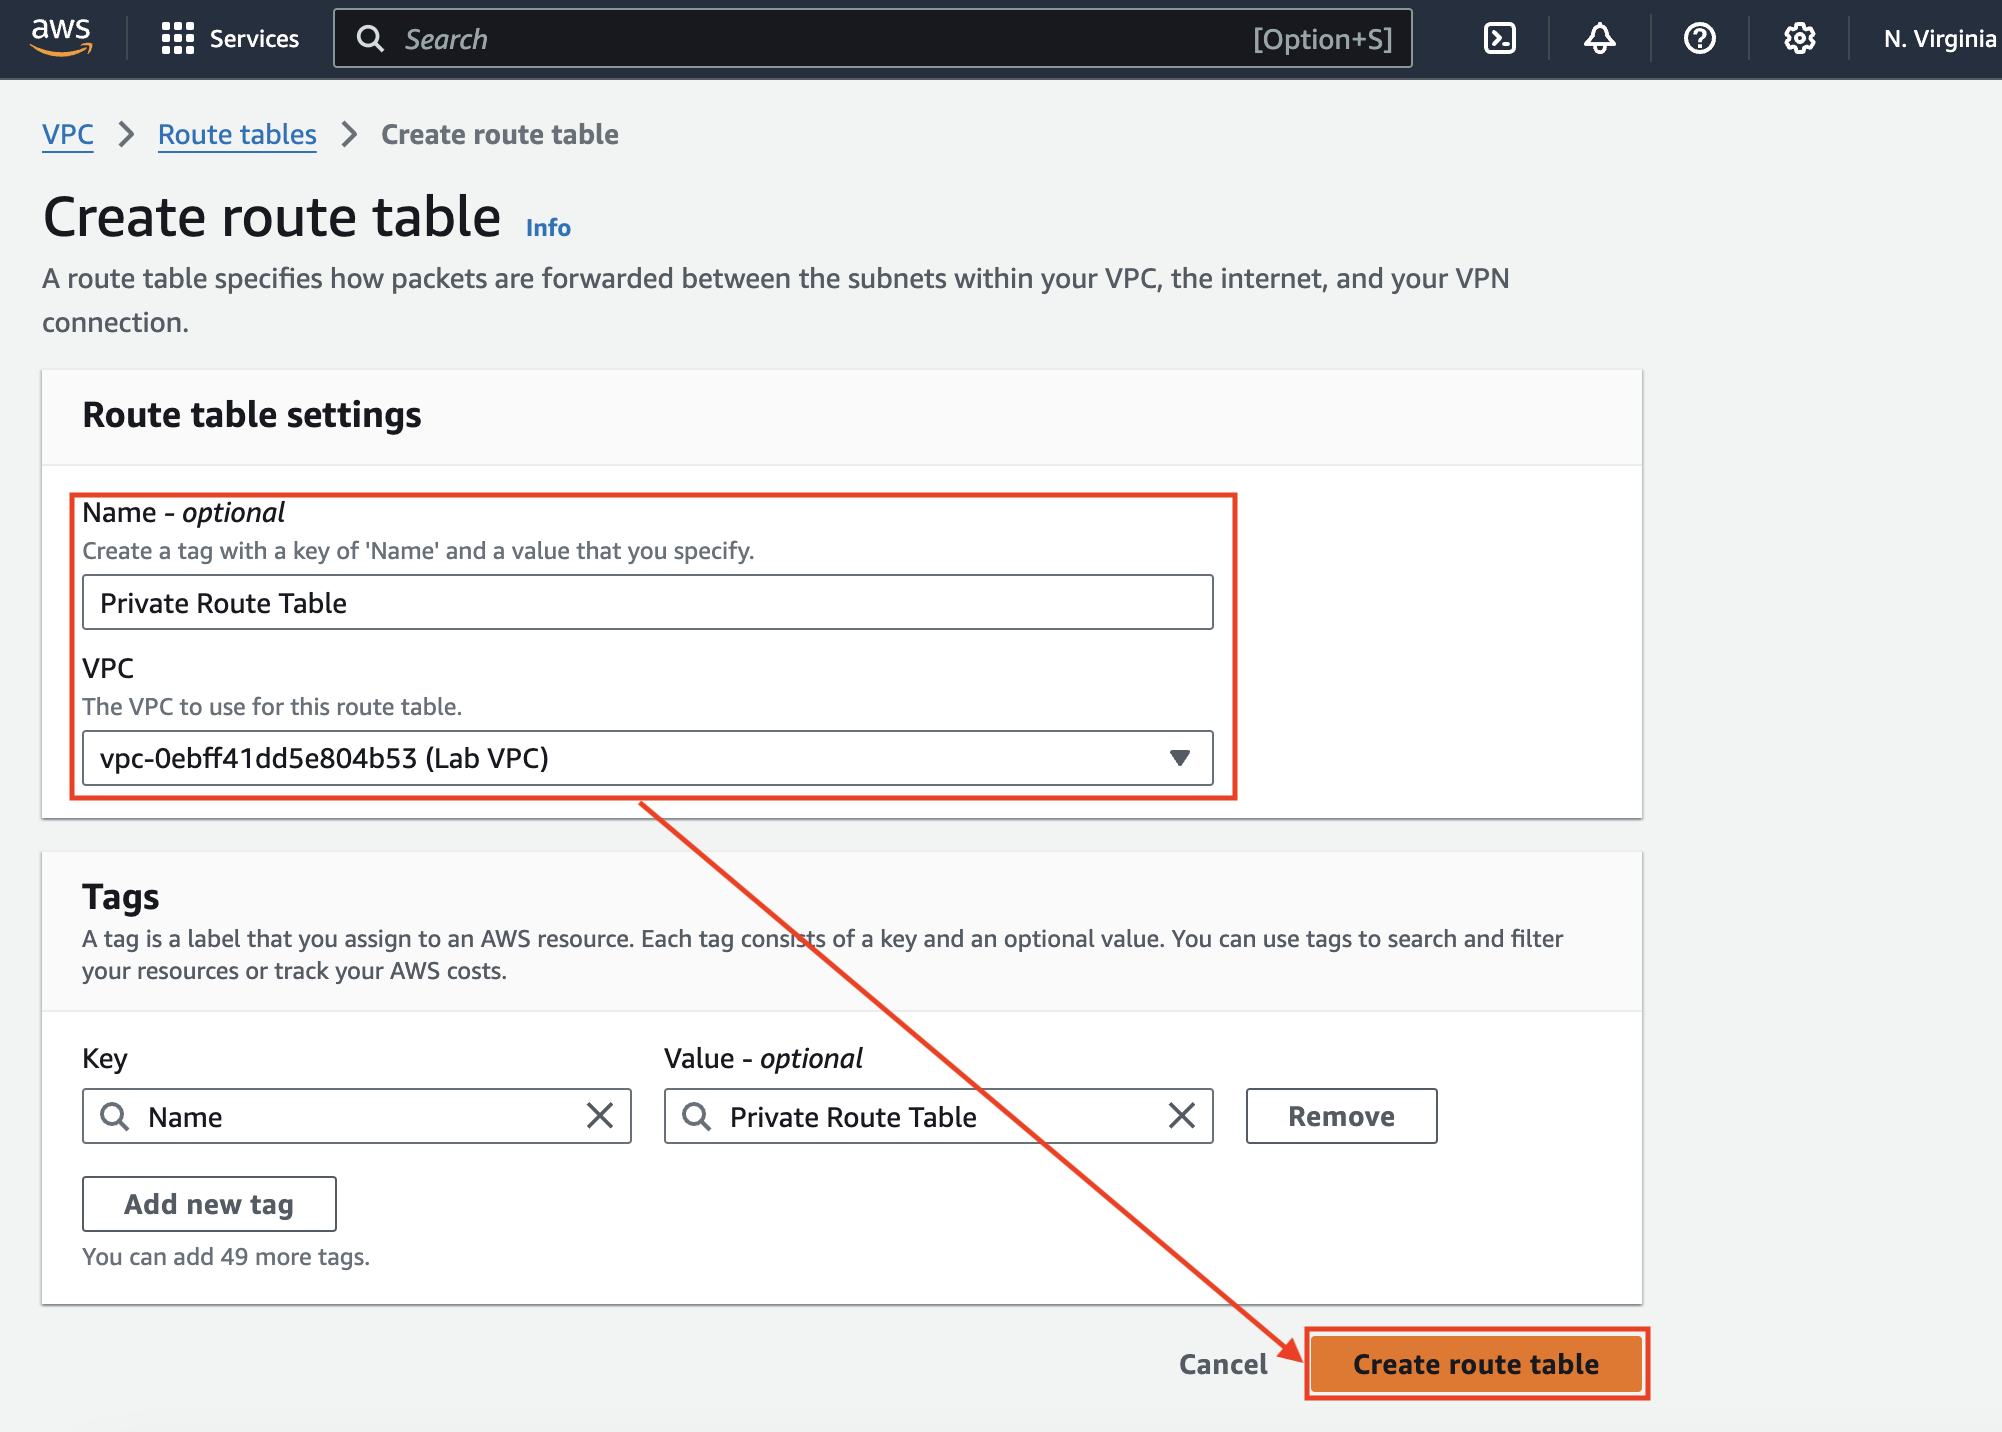
Task: Expand the VPC selection dropdown
Action: point(1179,758)
